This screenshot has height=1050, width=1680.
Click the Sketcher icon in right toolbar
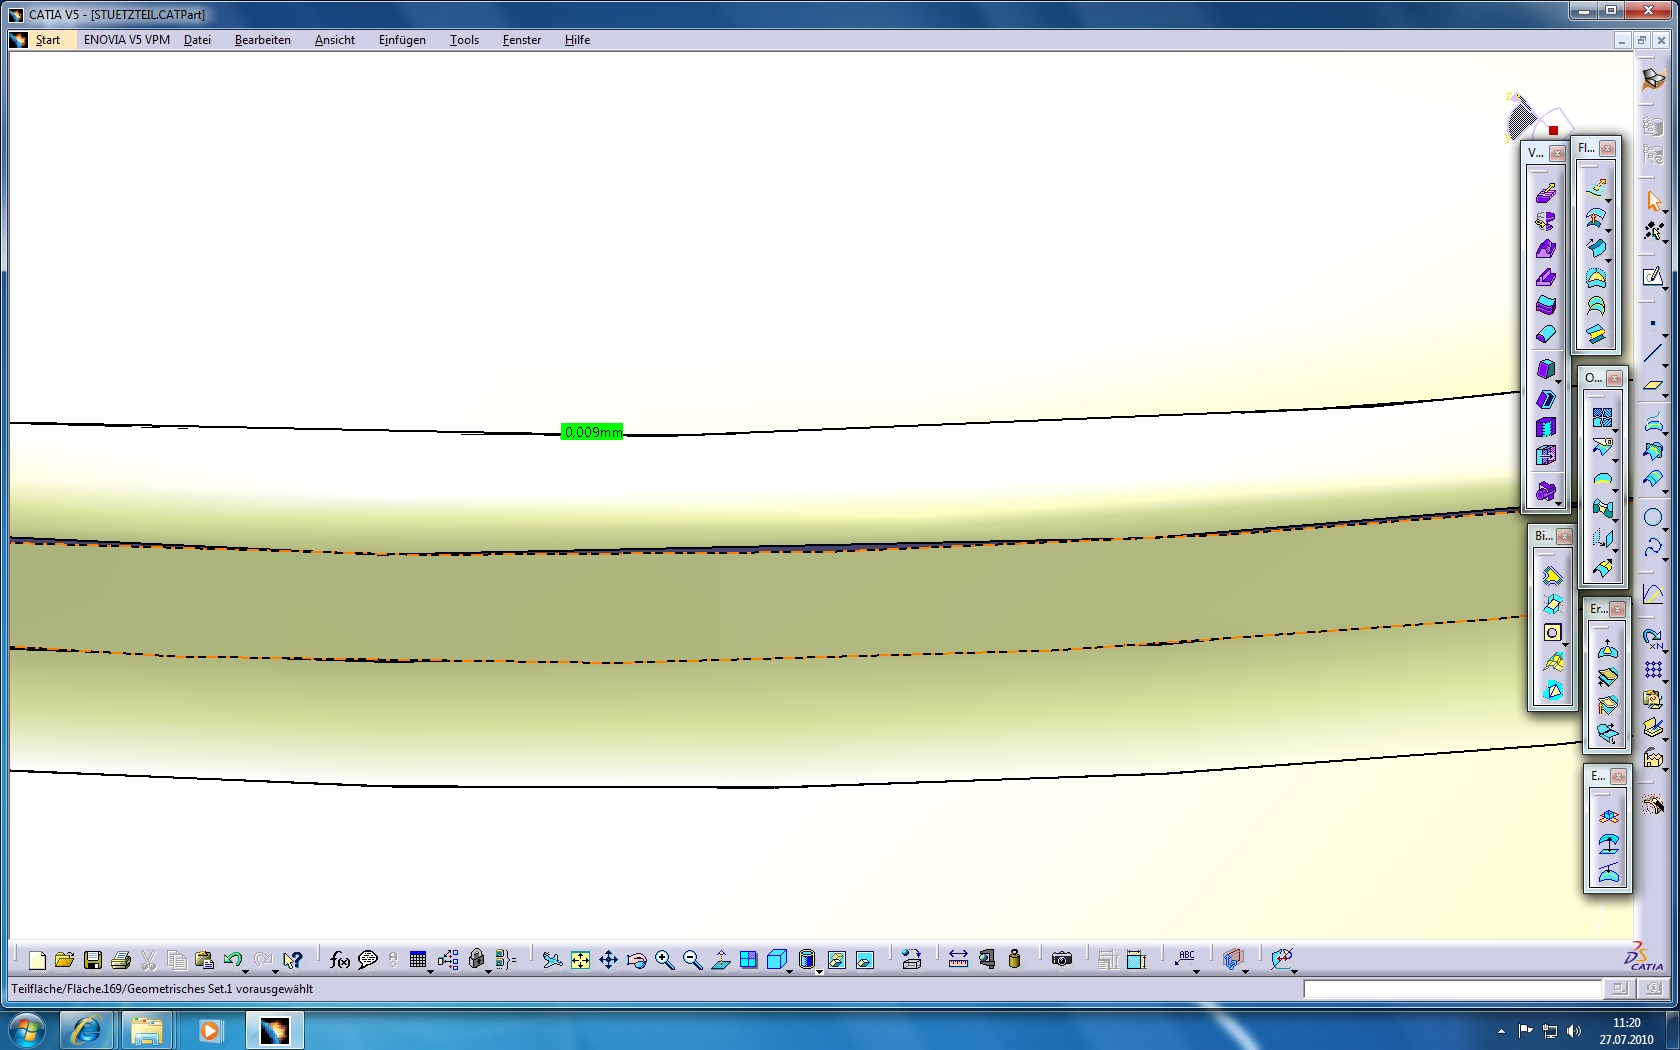click(x=1653, y=277)
